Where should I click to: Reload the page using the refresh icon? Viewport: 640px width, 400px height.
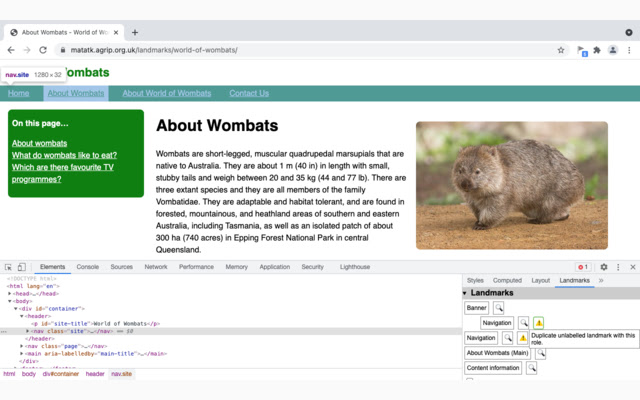pos(43,50)
